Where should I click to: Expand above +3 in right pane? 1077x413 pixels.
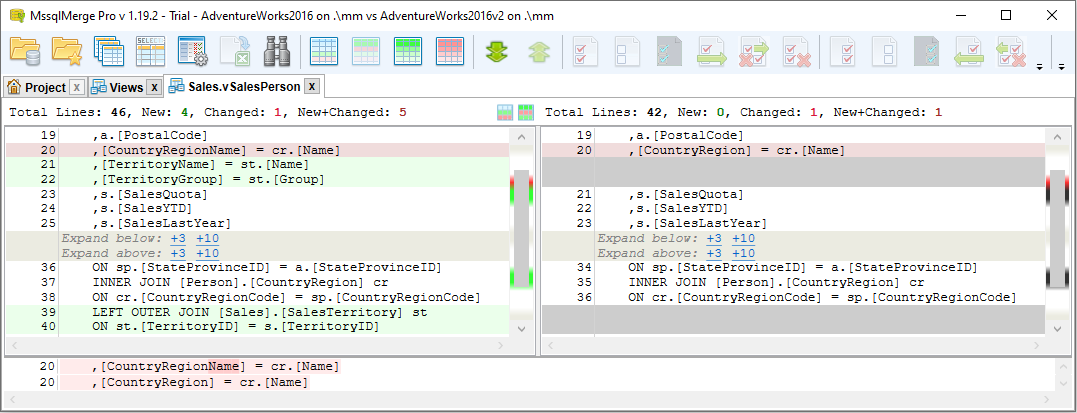(714, 254)
